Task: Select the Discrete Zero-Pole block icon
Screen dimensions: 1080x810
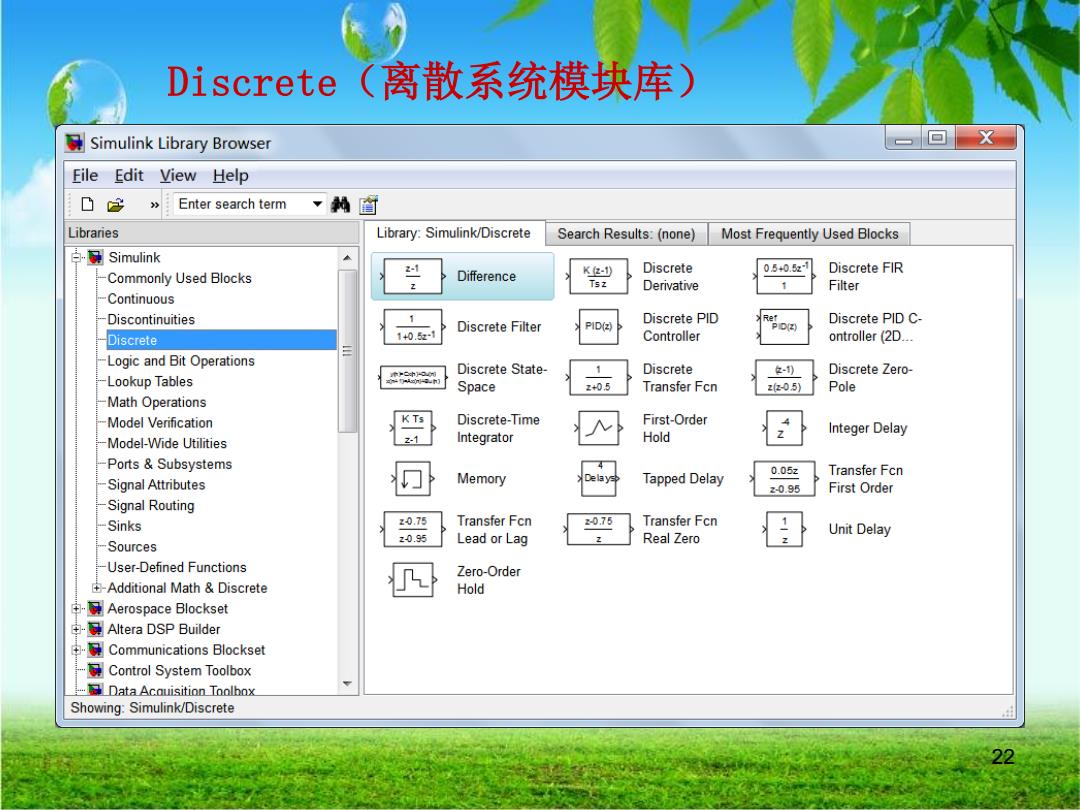Action: click(x=785, y=377)
